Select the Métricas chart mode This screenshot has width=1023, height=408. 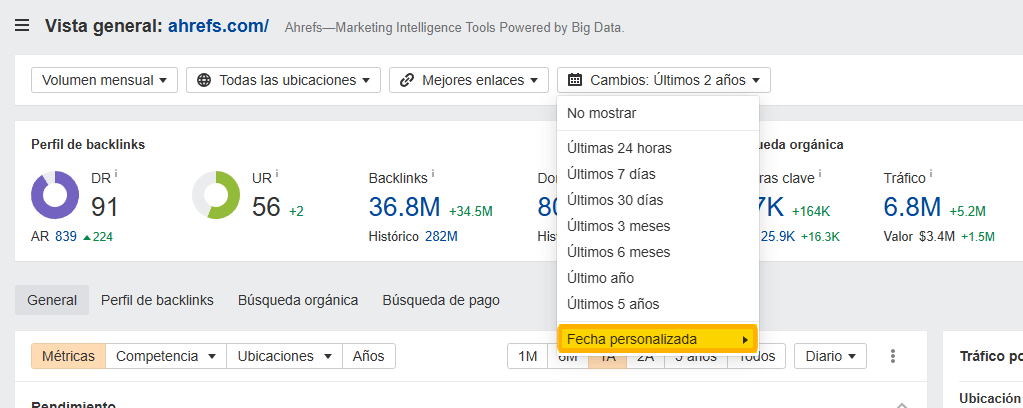tap(69, 356)
